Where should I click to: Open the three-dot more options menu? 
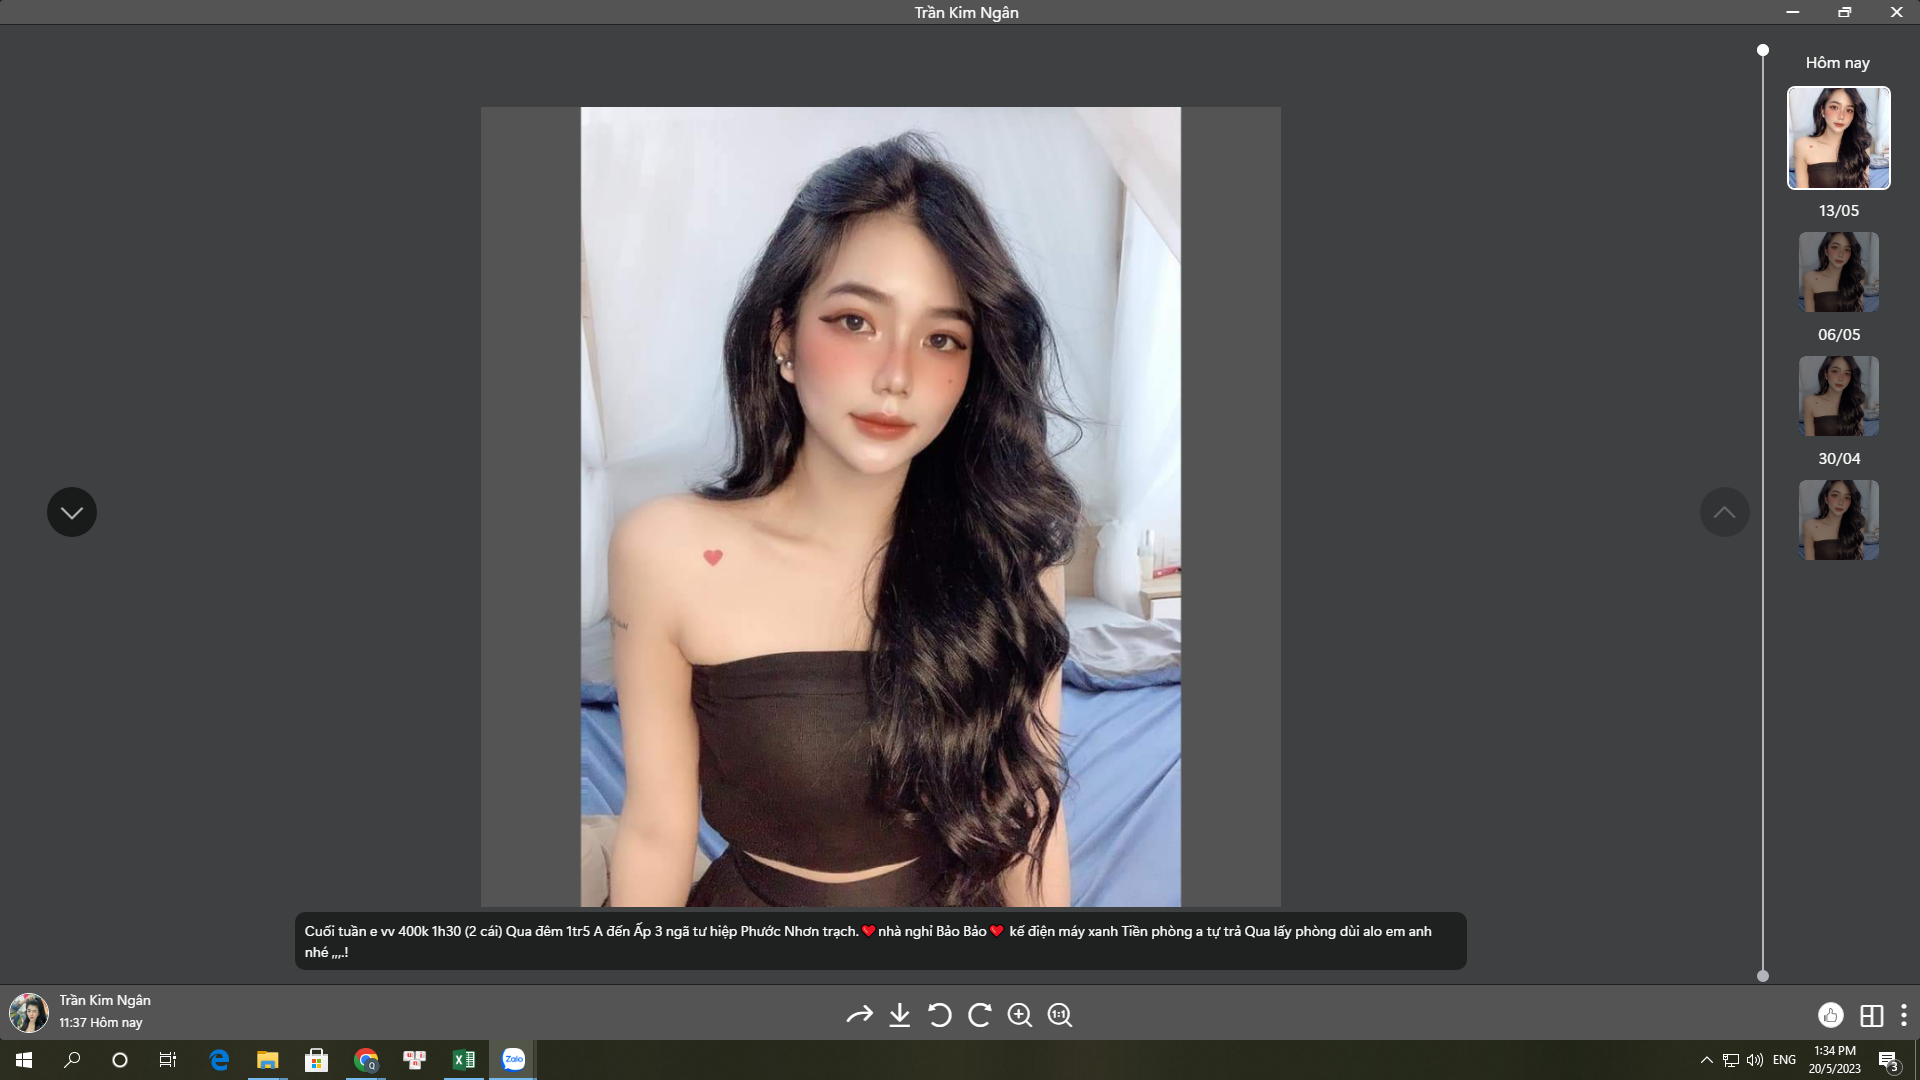[x=1903, y=1015]
